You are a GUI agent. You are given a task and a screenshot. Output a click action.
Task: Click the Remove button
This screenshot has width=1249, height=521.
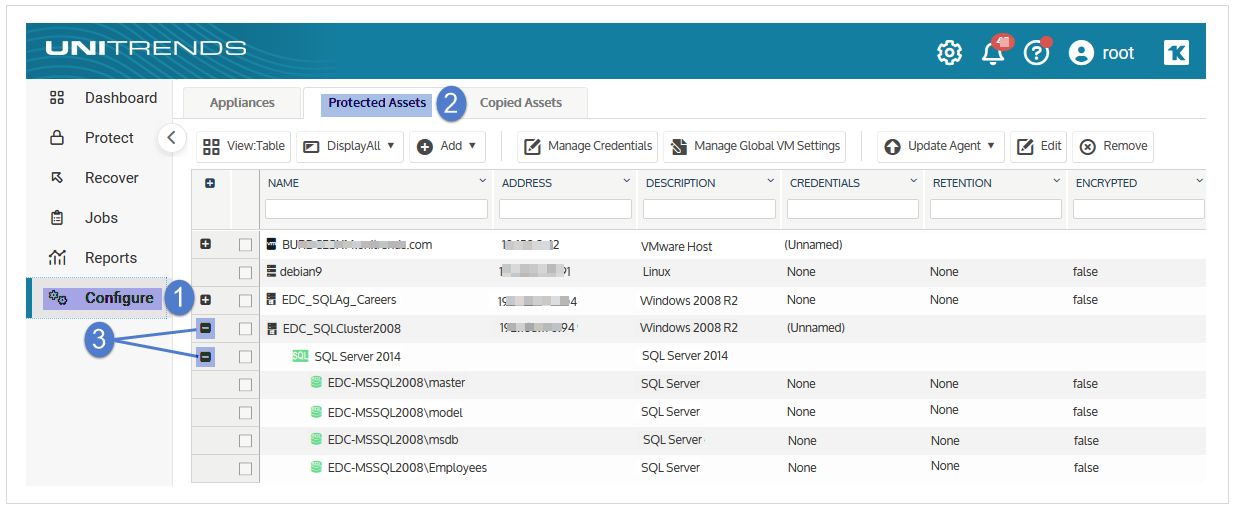click(1113, 146)
